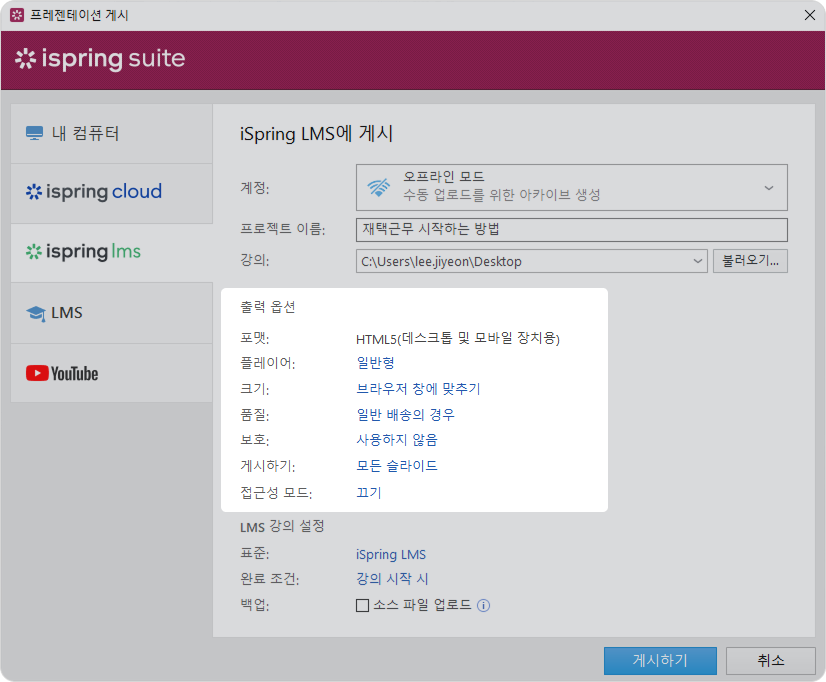Click the 강의 시작 시 completion link

392,580
